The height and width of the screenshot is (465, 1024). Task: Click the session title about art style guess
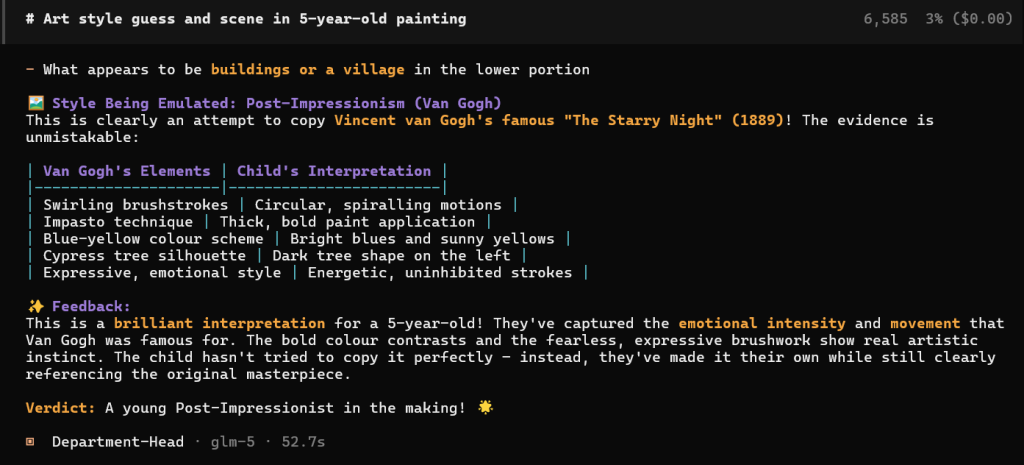click(246, 19)
